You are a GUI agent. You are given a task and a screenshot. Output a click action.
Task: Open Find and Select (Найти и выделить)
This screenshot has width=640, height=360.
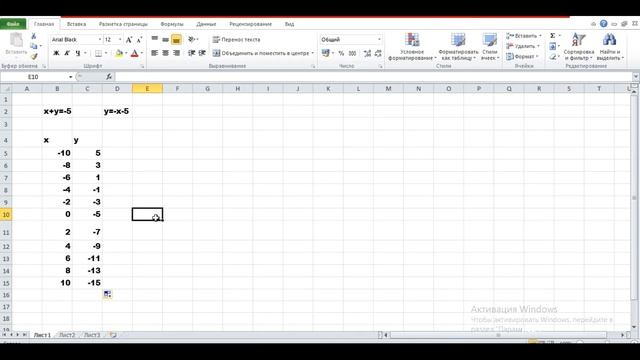610,47
